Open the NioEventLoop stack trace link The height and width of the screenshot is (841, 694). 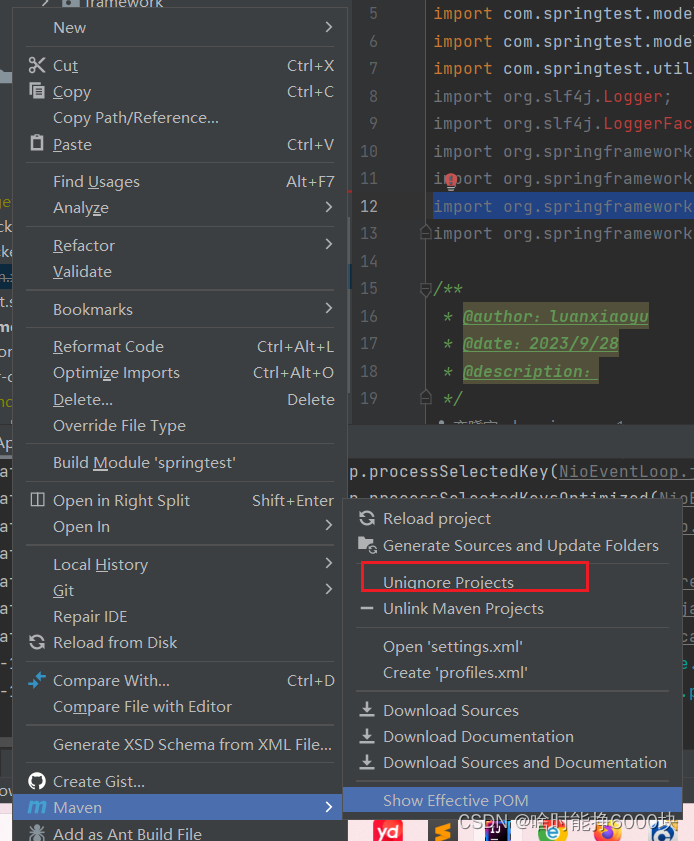coord(626,471)
